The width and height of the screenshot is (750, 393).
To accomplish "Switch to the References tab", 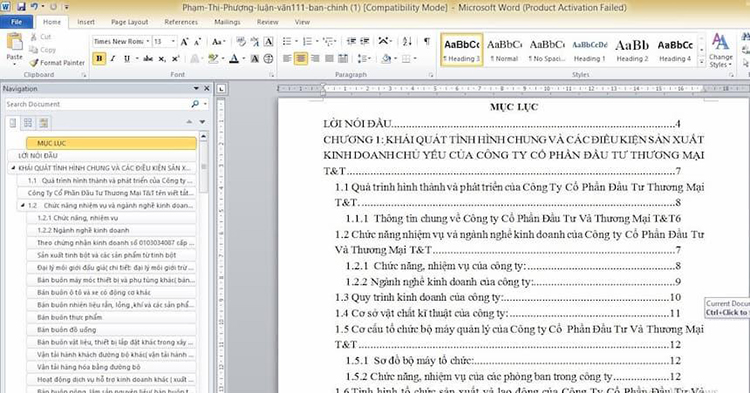I will click(181, 22).
